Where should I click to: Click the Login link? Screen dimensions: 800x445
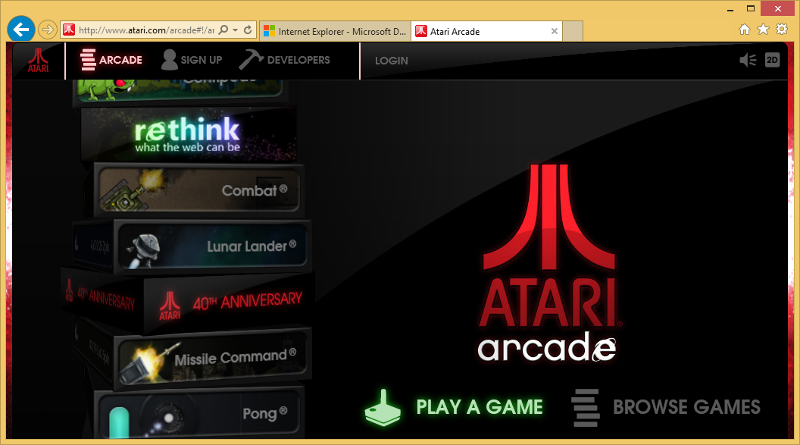click(x=391, y=61)
